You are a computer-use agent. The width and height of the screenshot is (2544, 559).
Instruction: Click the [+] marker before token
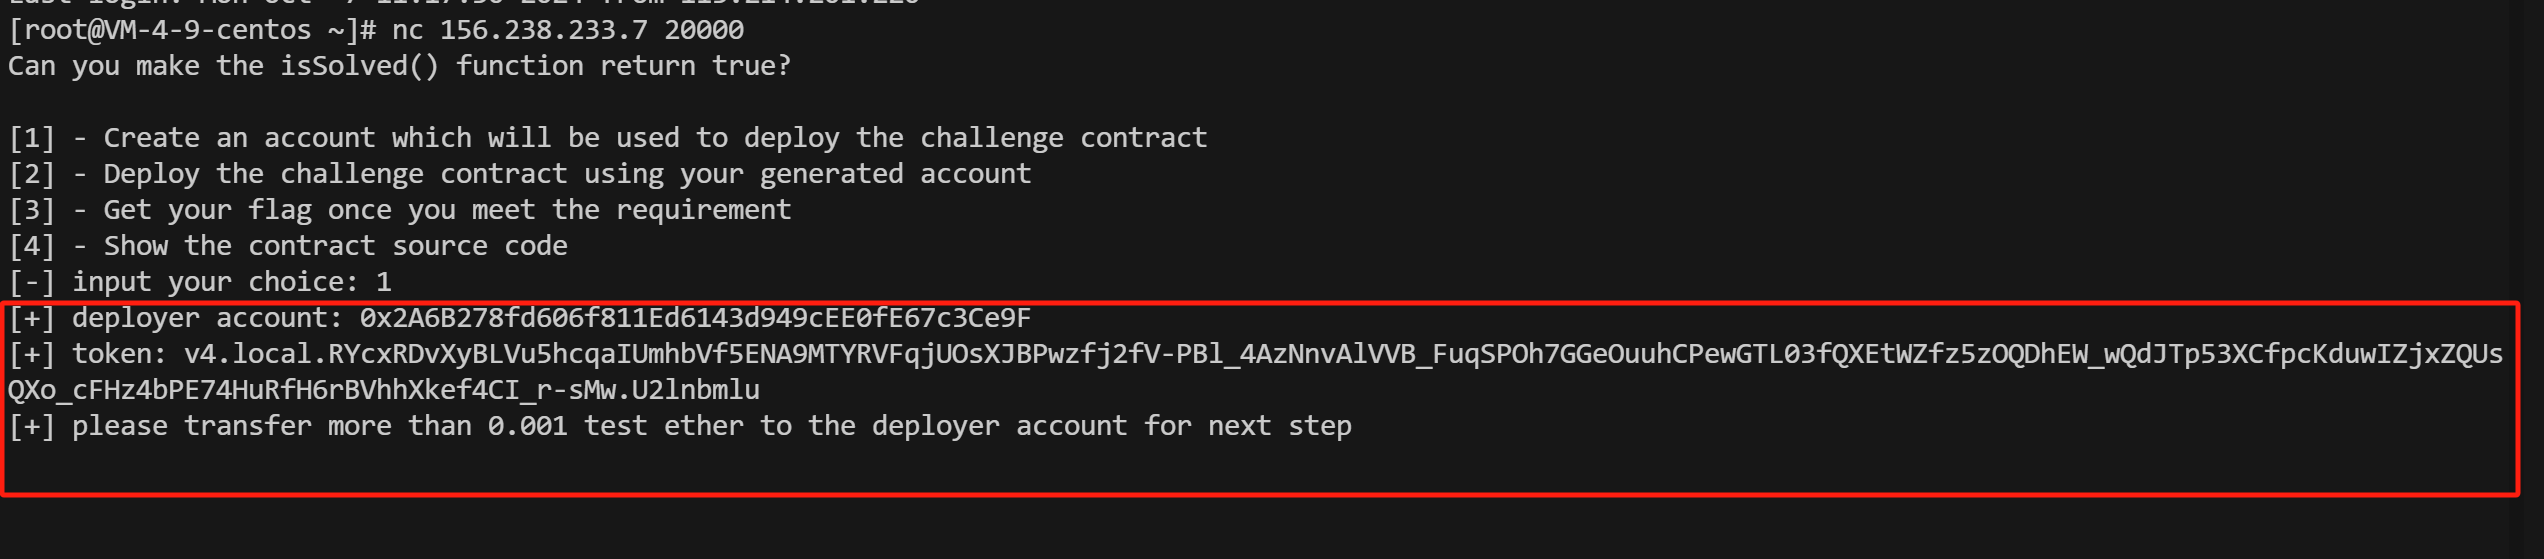pos(32,354)
